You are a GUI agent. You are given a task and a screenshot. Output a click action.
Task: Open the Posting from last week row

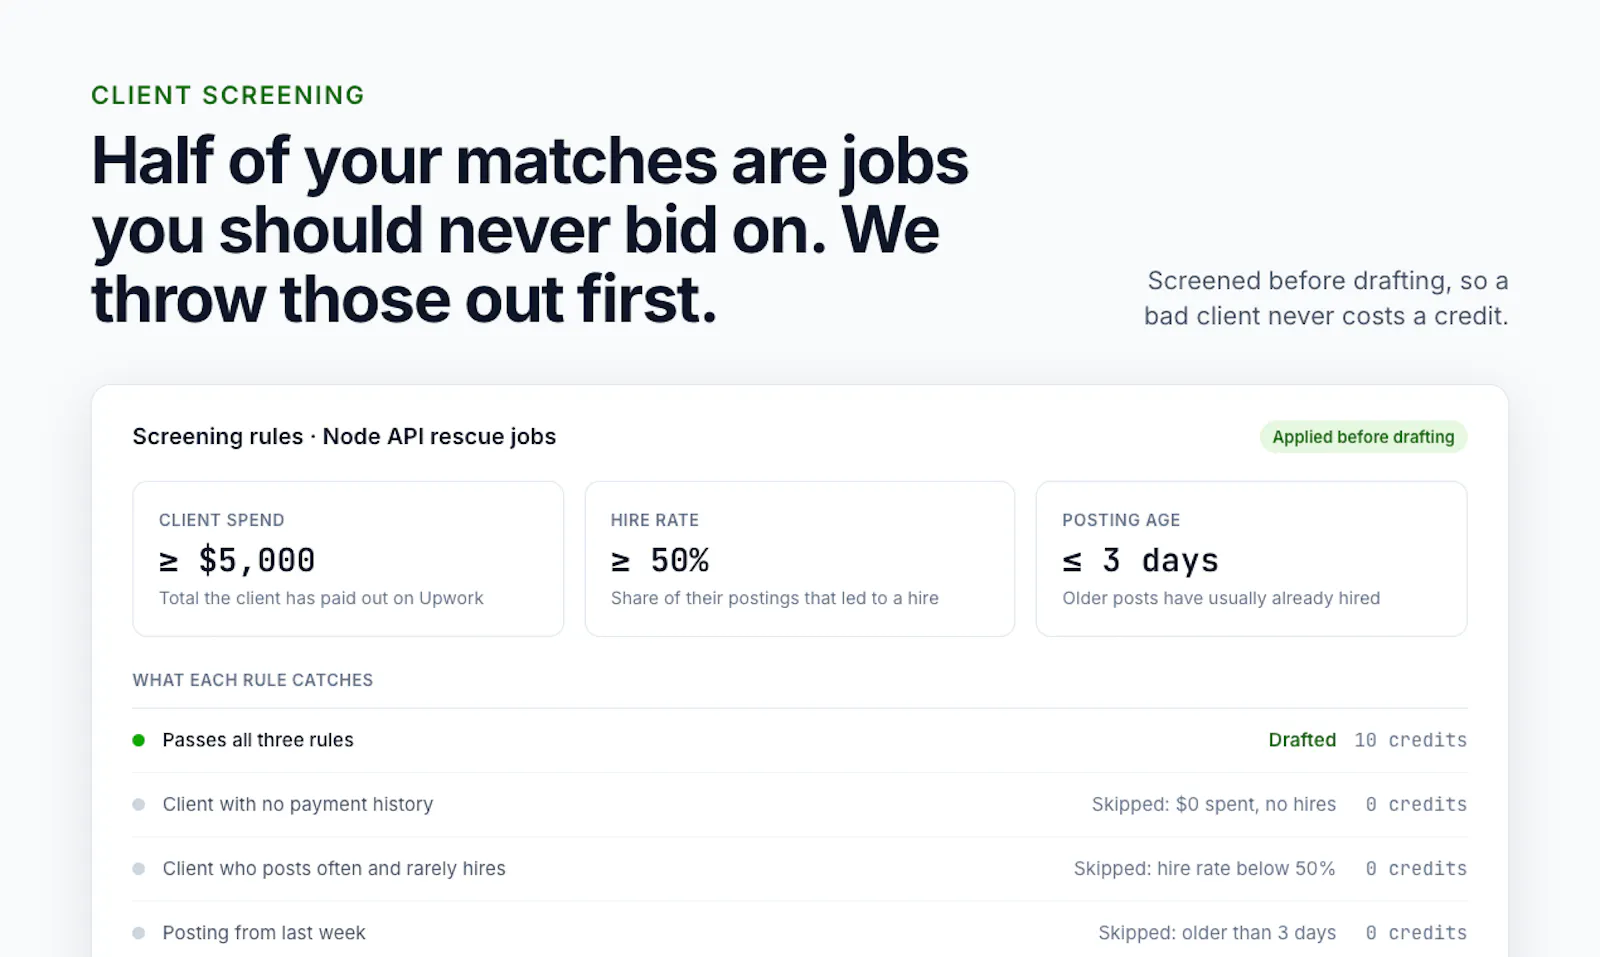[800, 933]
